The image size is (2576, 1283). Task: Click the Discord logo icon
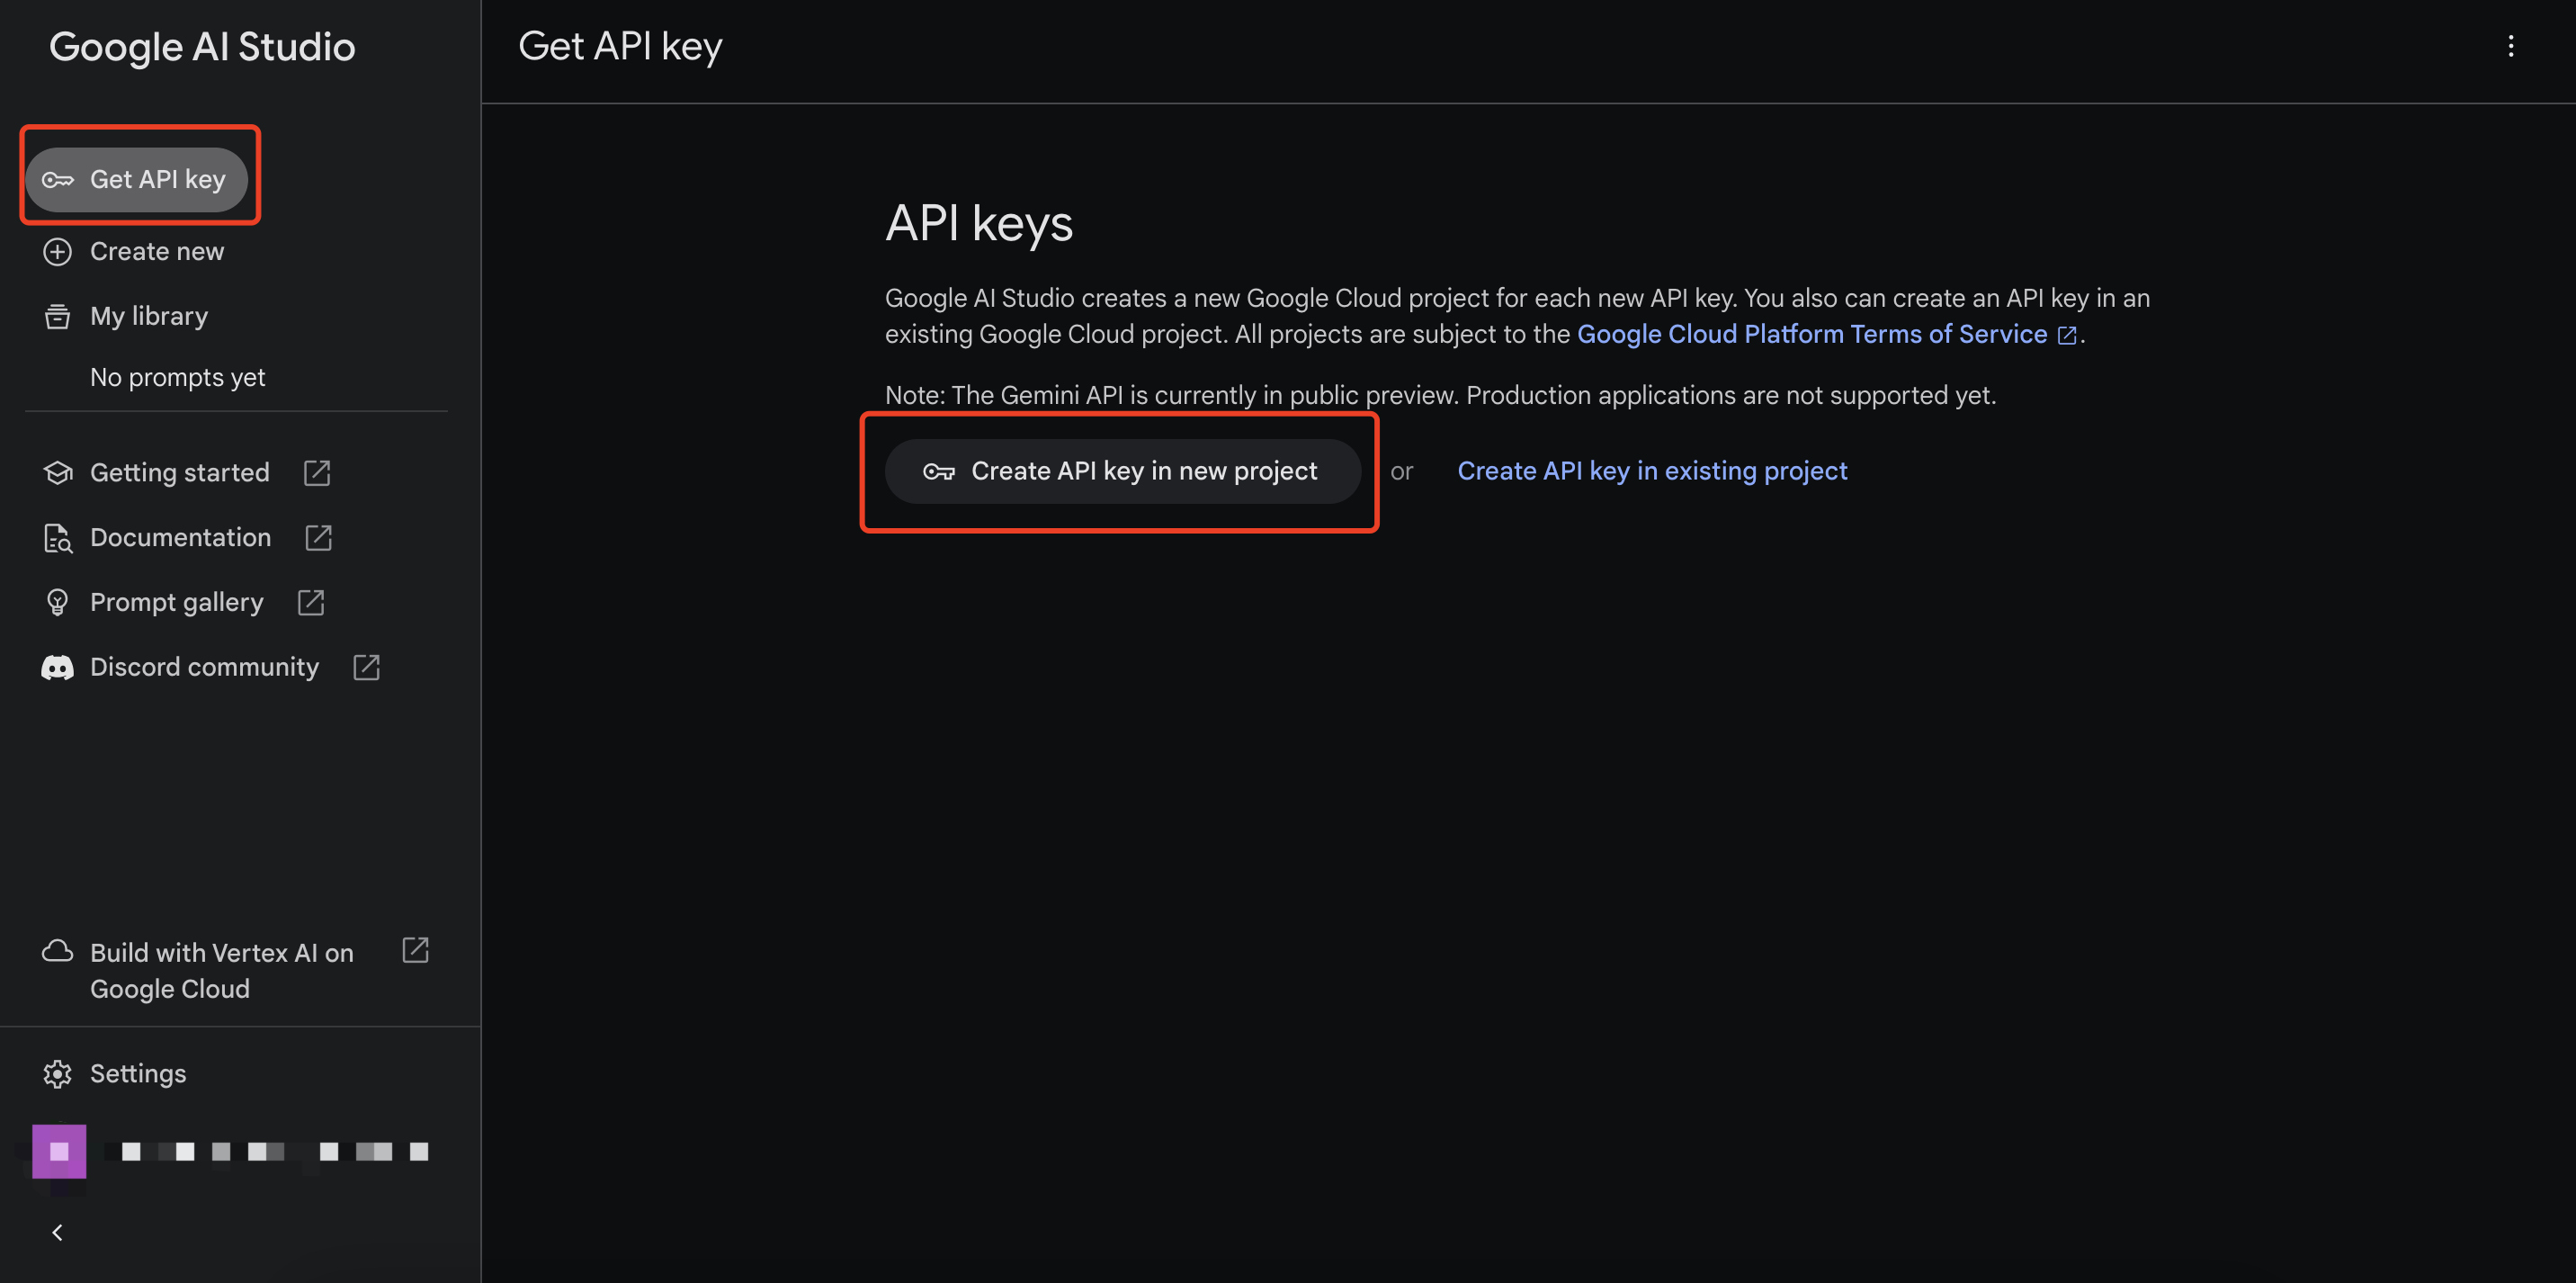click(57, 667)
